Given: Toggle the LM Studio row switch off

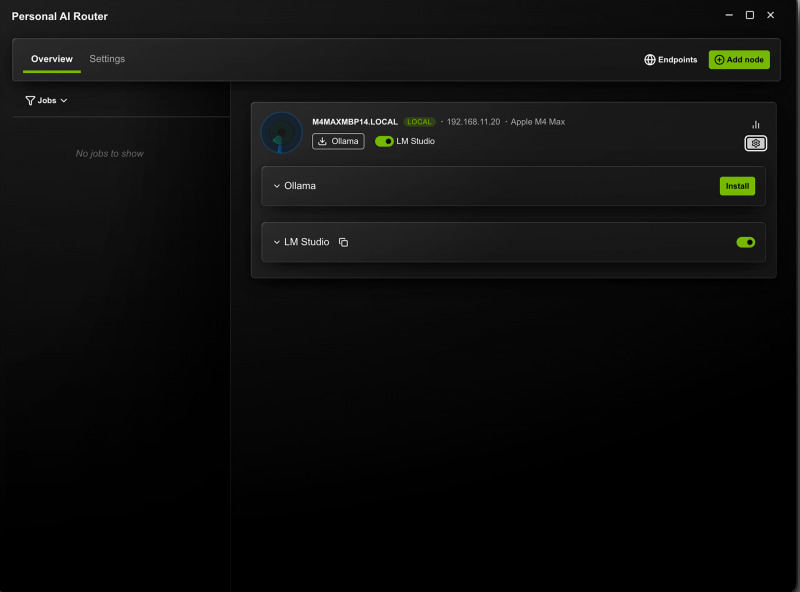Looking at the screenshot, I should (x=745, y=242).
